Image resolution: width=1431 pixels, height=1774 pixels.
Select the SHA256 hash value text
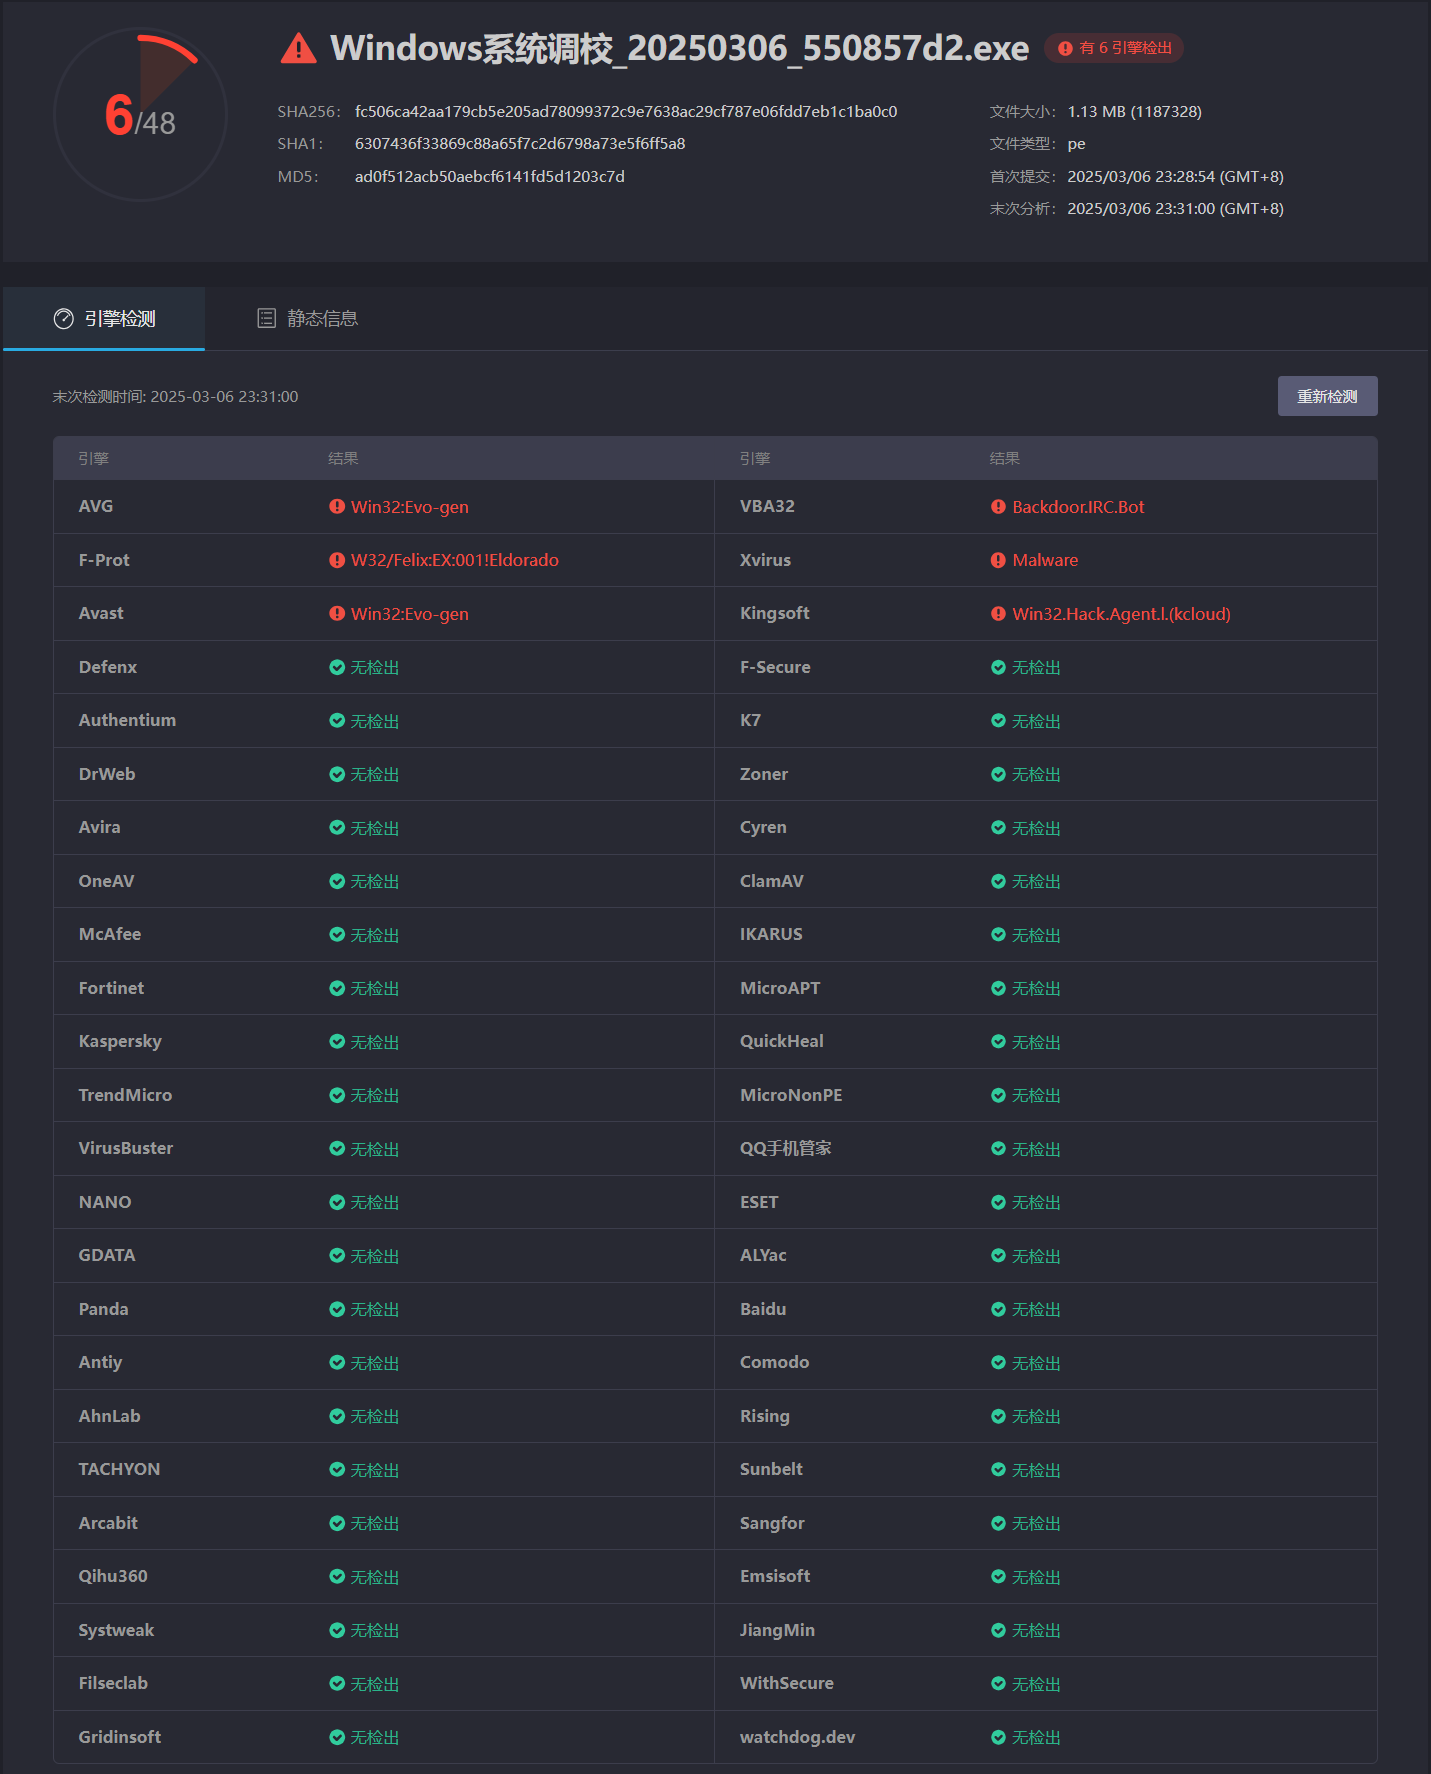625,112
